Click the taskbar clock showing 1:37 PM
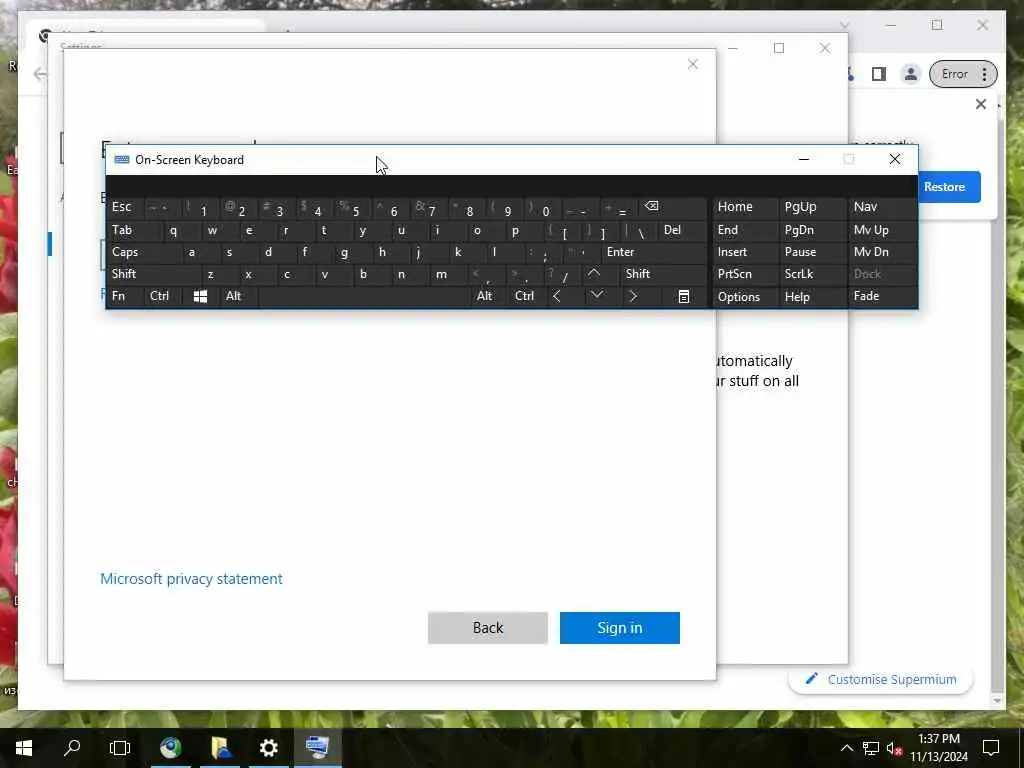Viewport: 1024px width, 768px height. (939, 748)
